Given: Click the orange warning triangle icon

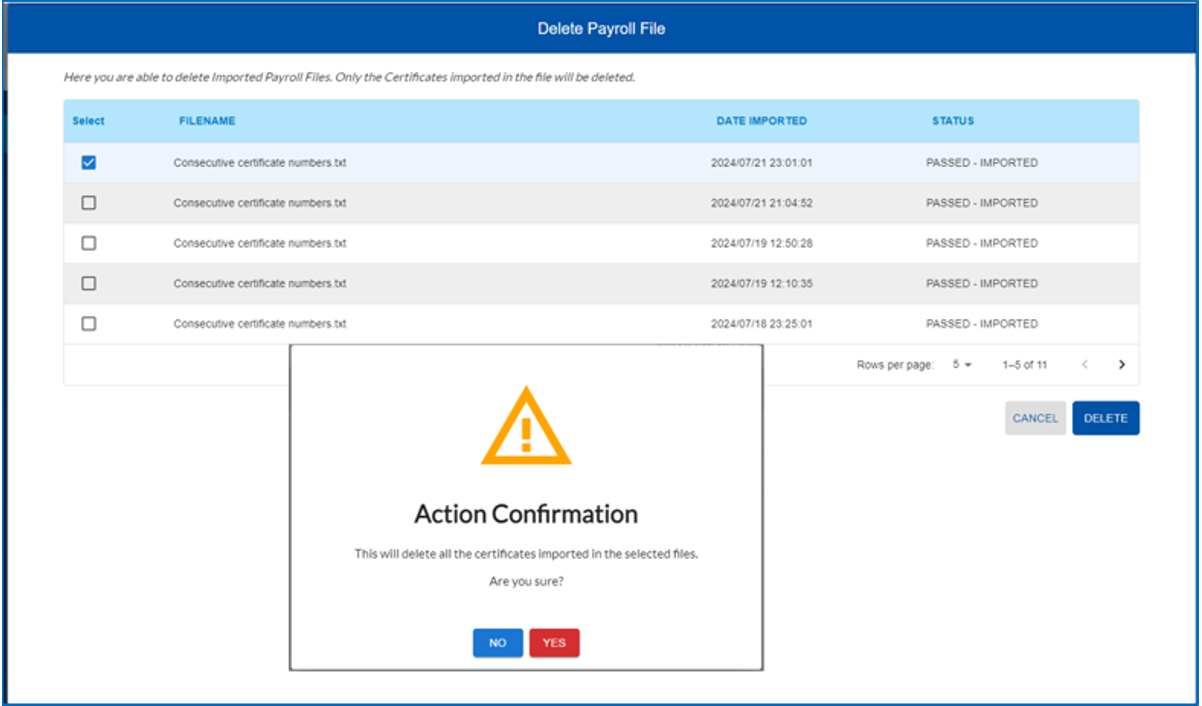Looking at the screenshot, I should click(526, 429).
